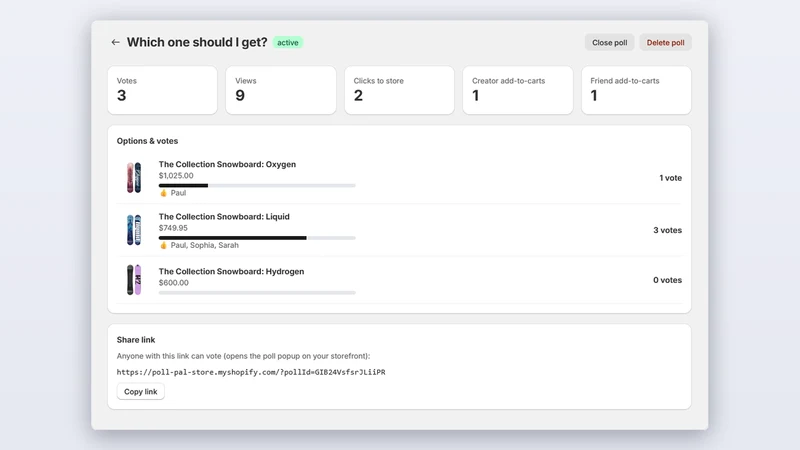Select the Votes stat card
This screenshot has width=800, height=450.
click(162, 90)
